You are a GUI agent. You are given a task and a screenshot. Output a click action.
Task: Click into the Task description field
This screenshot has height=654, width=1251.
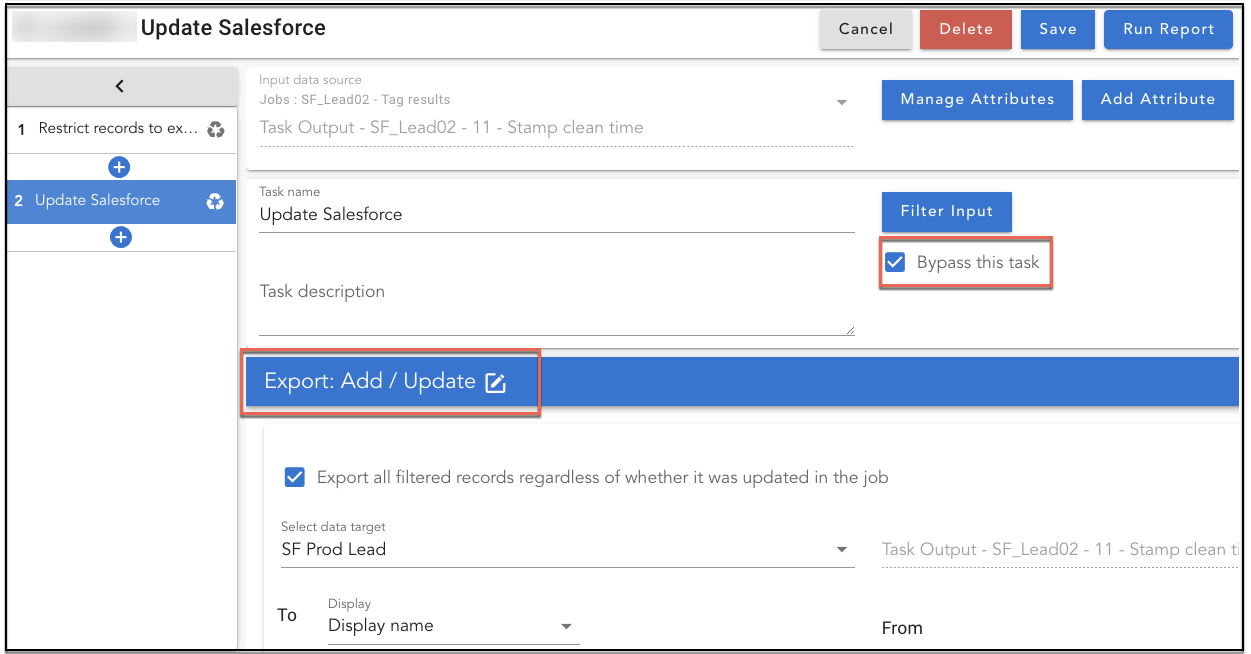point(557,304)
